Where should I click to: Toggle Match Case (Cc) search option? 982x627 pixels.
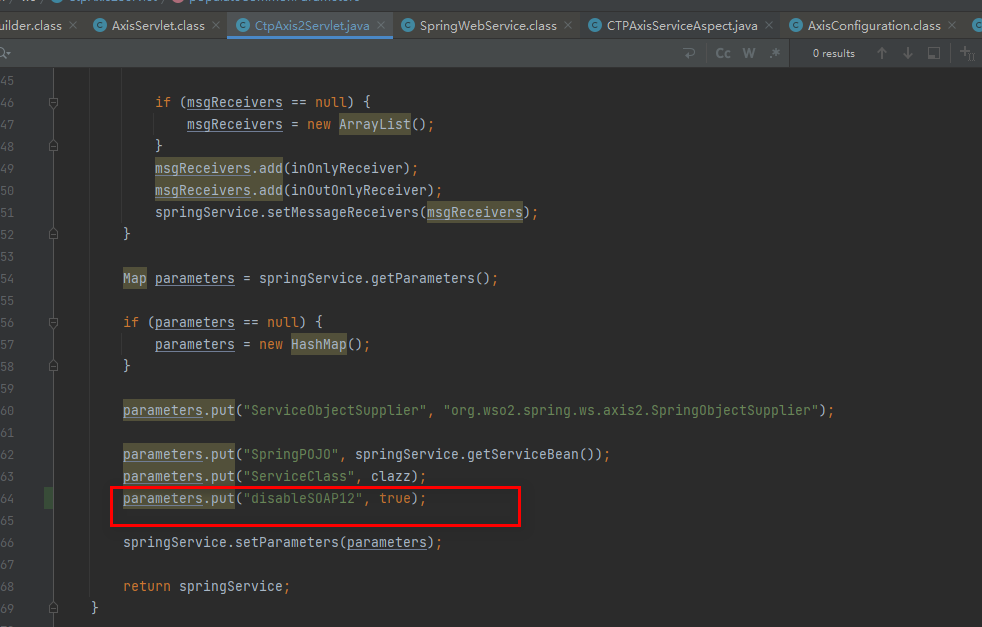click(x=723, y=53)
